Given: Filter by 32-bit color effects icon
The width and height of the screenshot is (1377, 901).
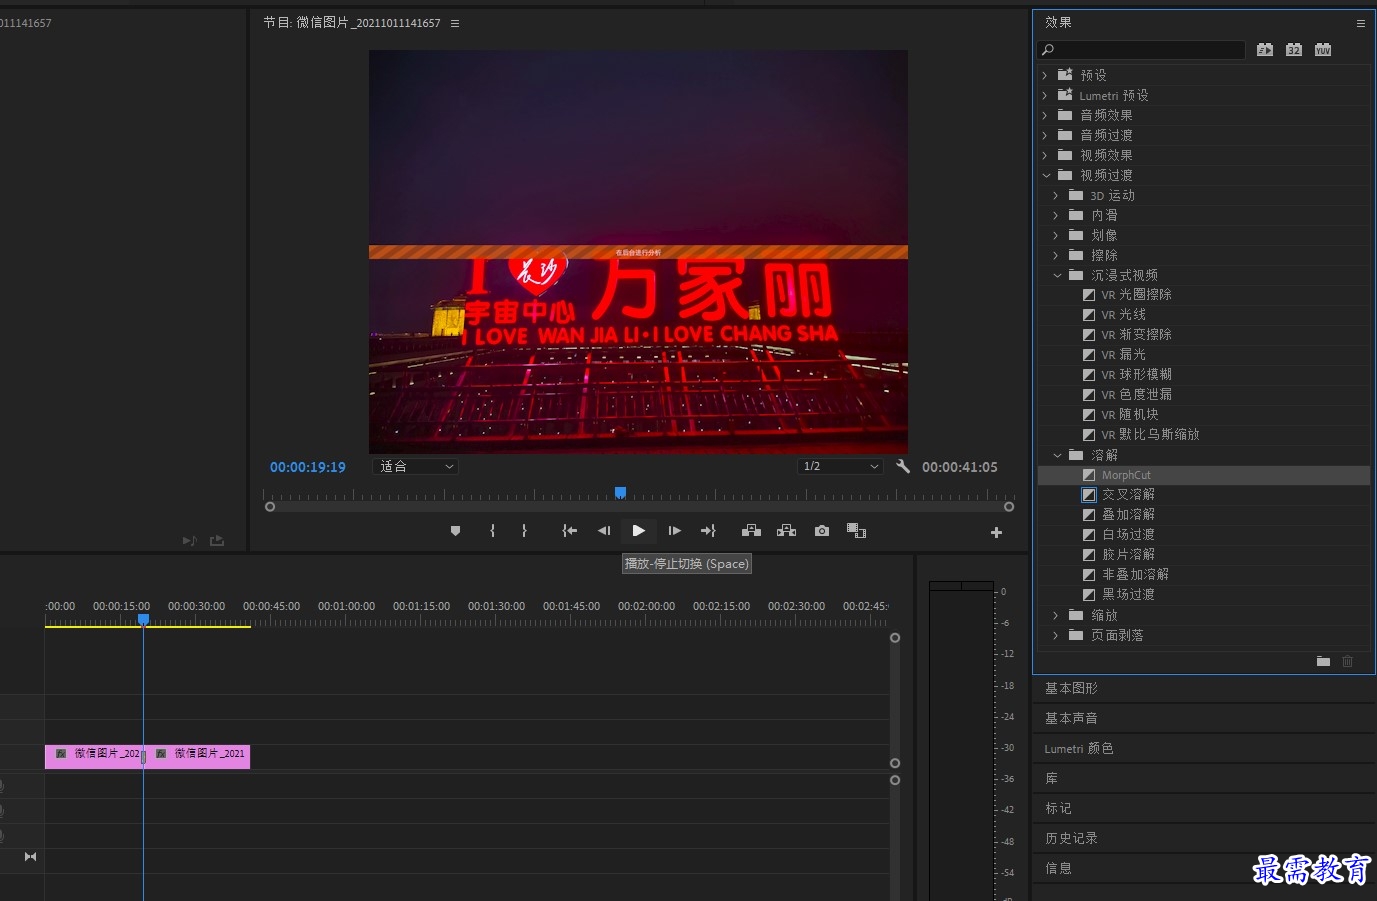Looking at the screenshot, I should click(1294, 49).
